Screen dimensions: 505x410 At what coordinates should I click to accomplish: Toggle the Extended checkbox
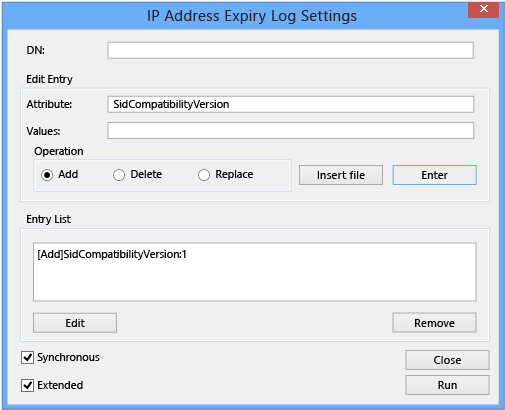tap(27, 385)
